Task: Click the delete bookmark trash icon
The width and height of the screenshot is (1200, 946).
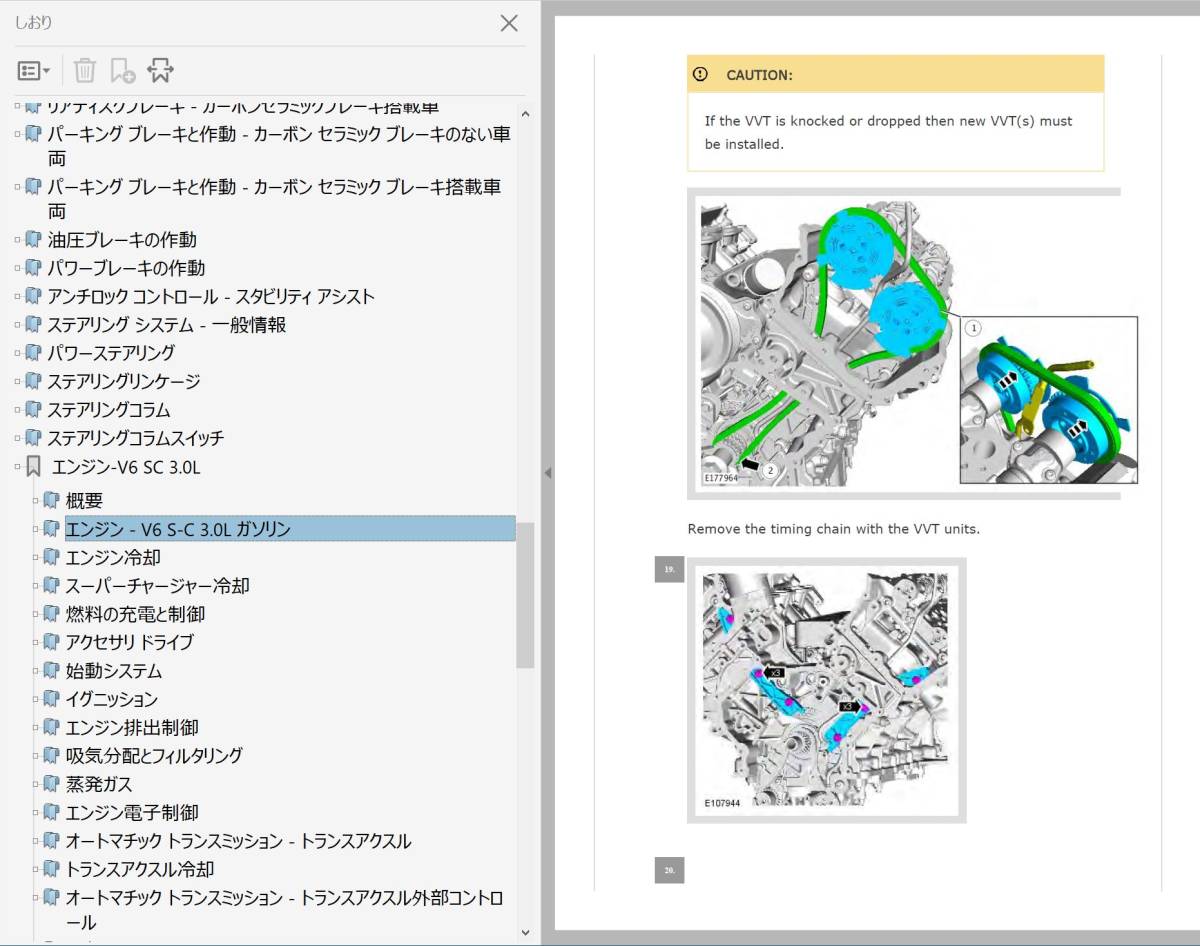Action: click(x=85, y=70)
